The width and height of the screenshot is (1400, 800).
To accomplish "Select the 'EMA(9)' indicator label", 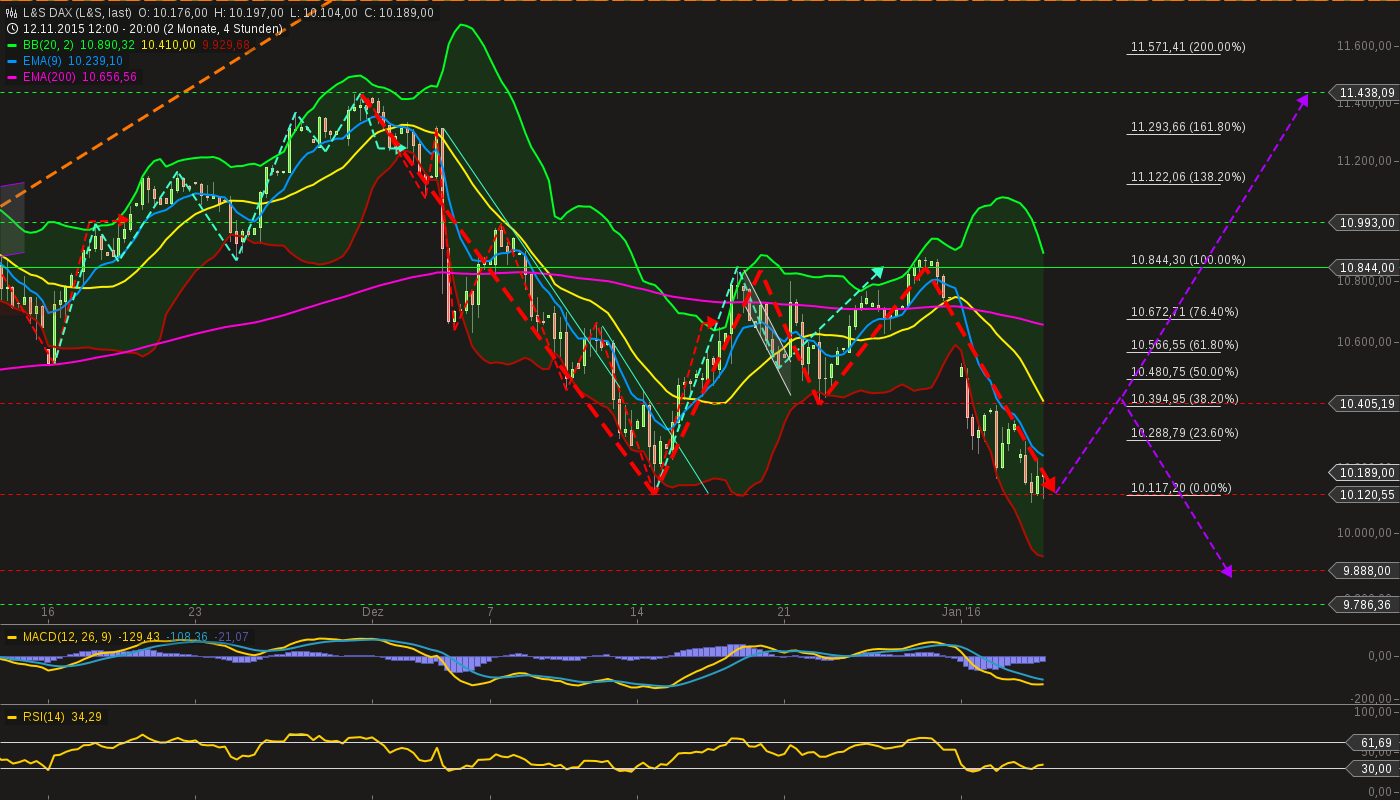I will point(43,61).
